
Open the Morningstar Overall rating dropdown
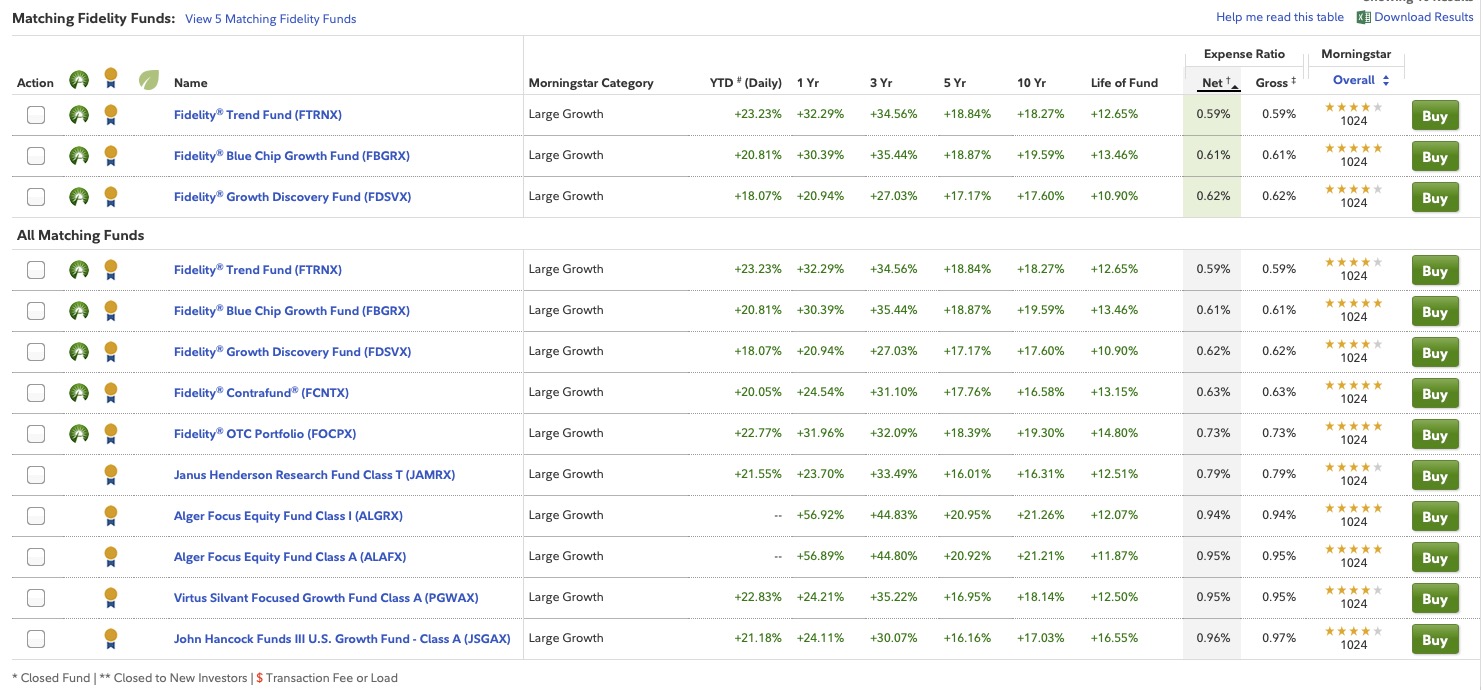tap(1361, 80)
